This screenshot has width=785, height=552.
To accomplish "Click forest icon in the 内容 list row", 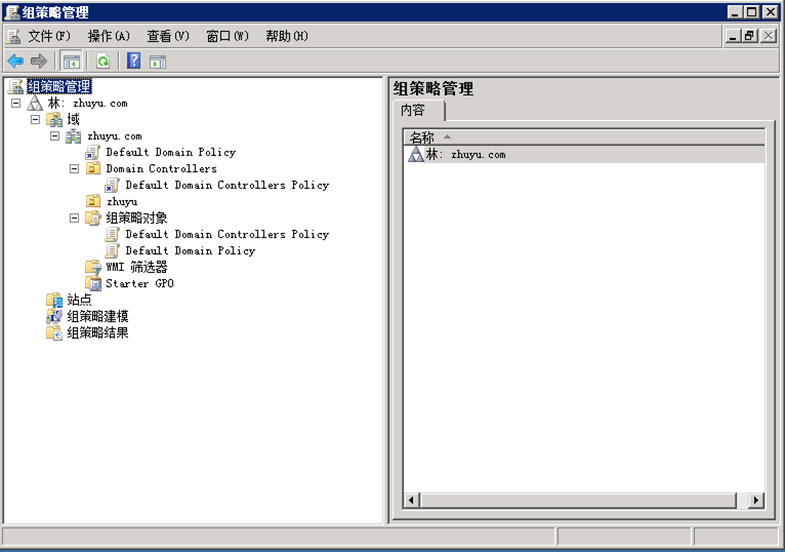I will coord(416,154).
